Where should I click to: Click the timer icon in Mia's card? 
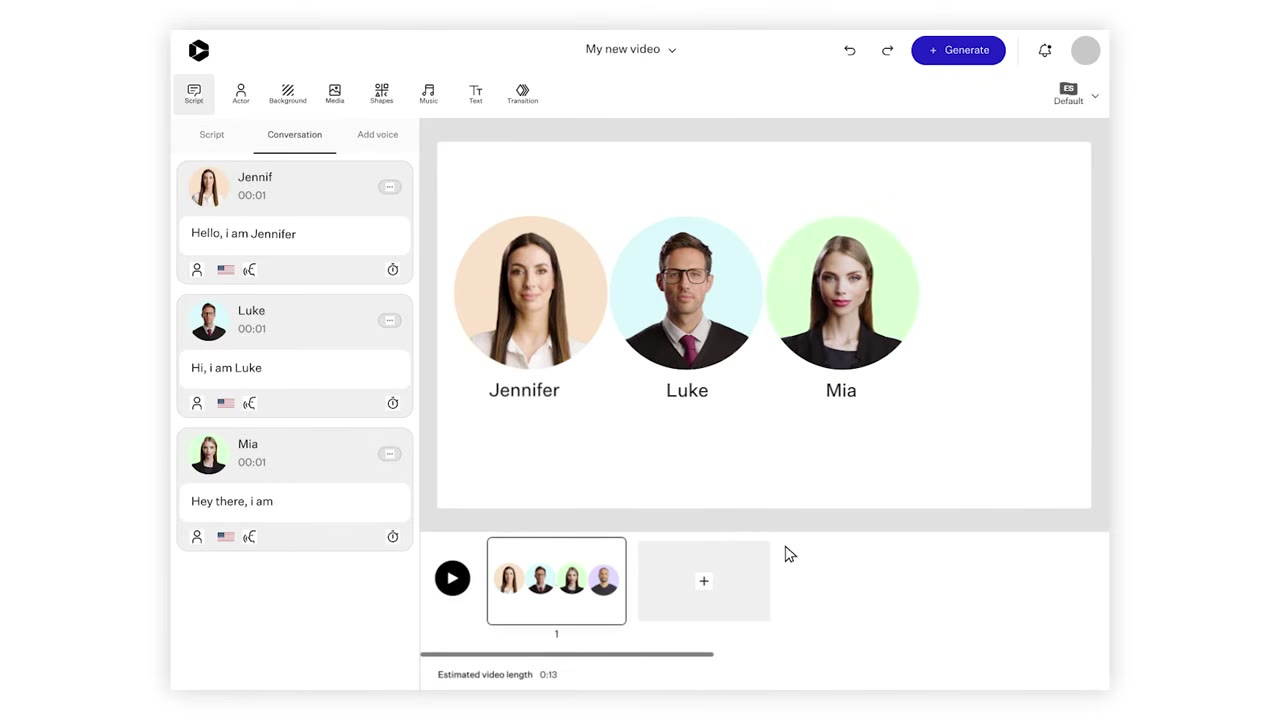pyautogui.click(x=393, y=537)
